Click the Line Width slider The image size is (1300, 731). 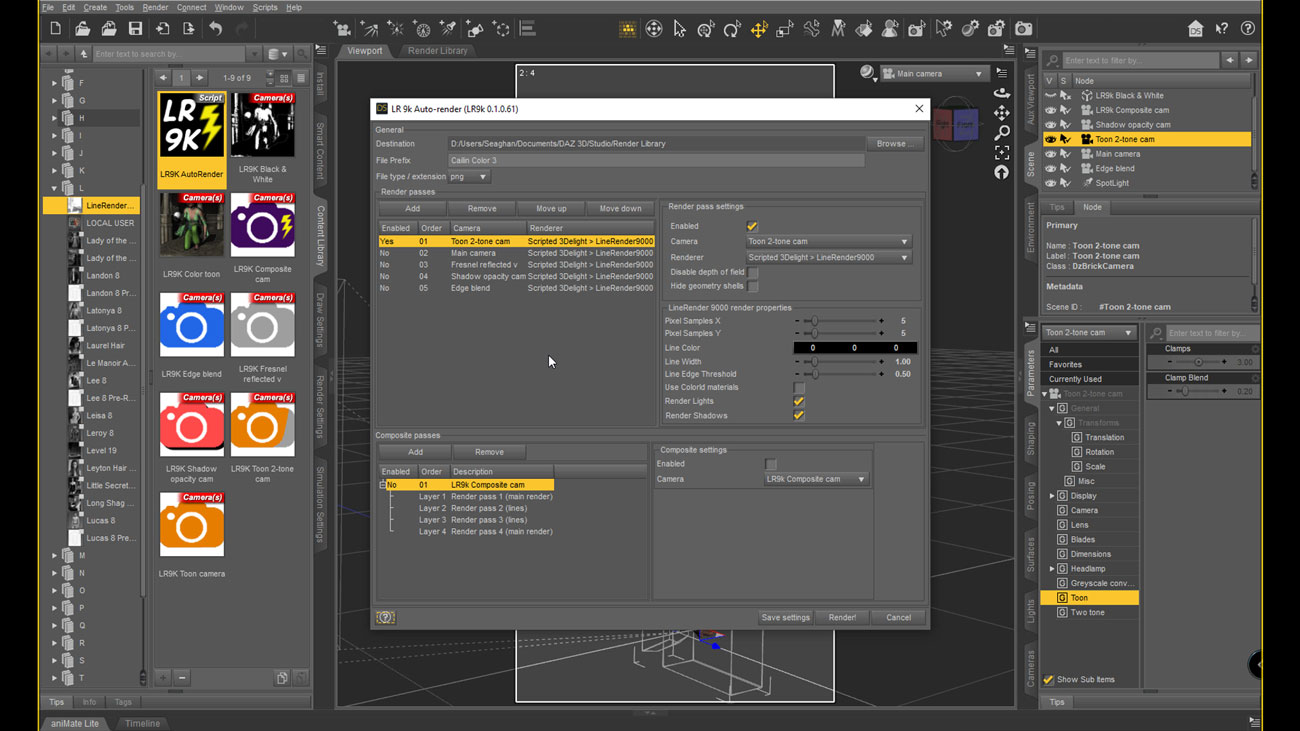[x=838, y=361]
